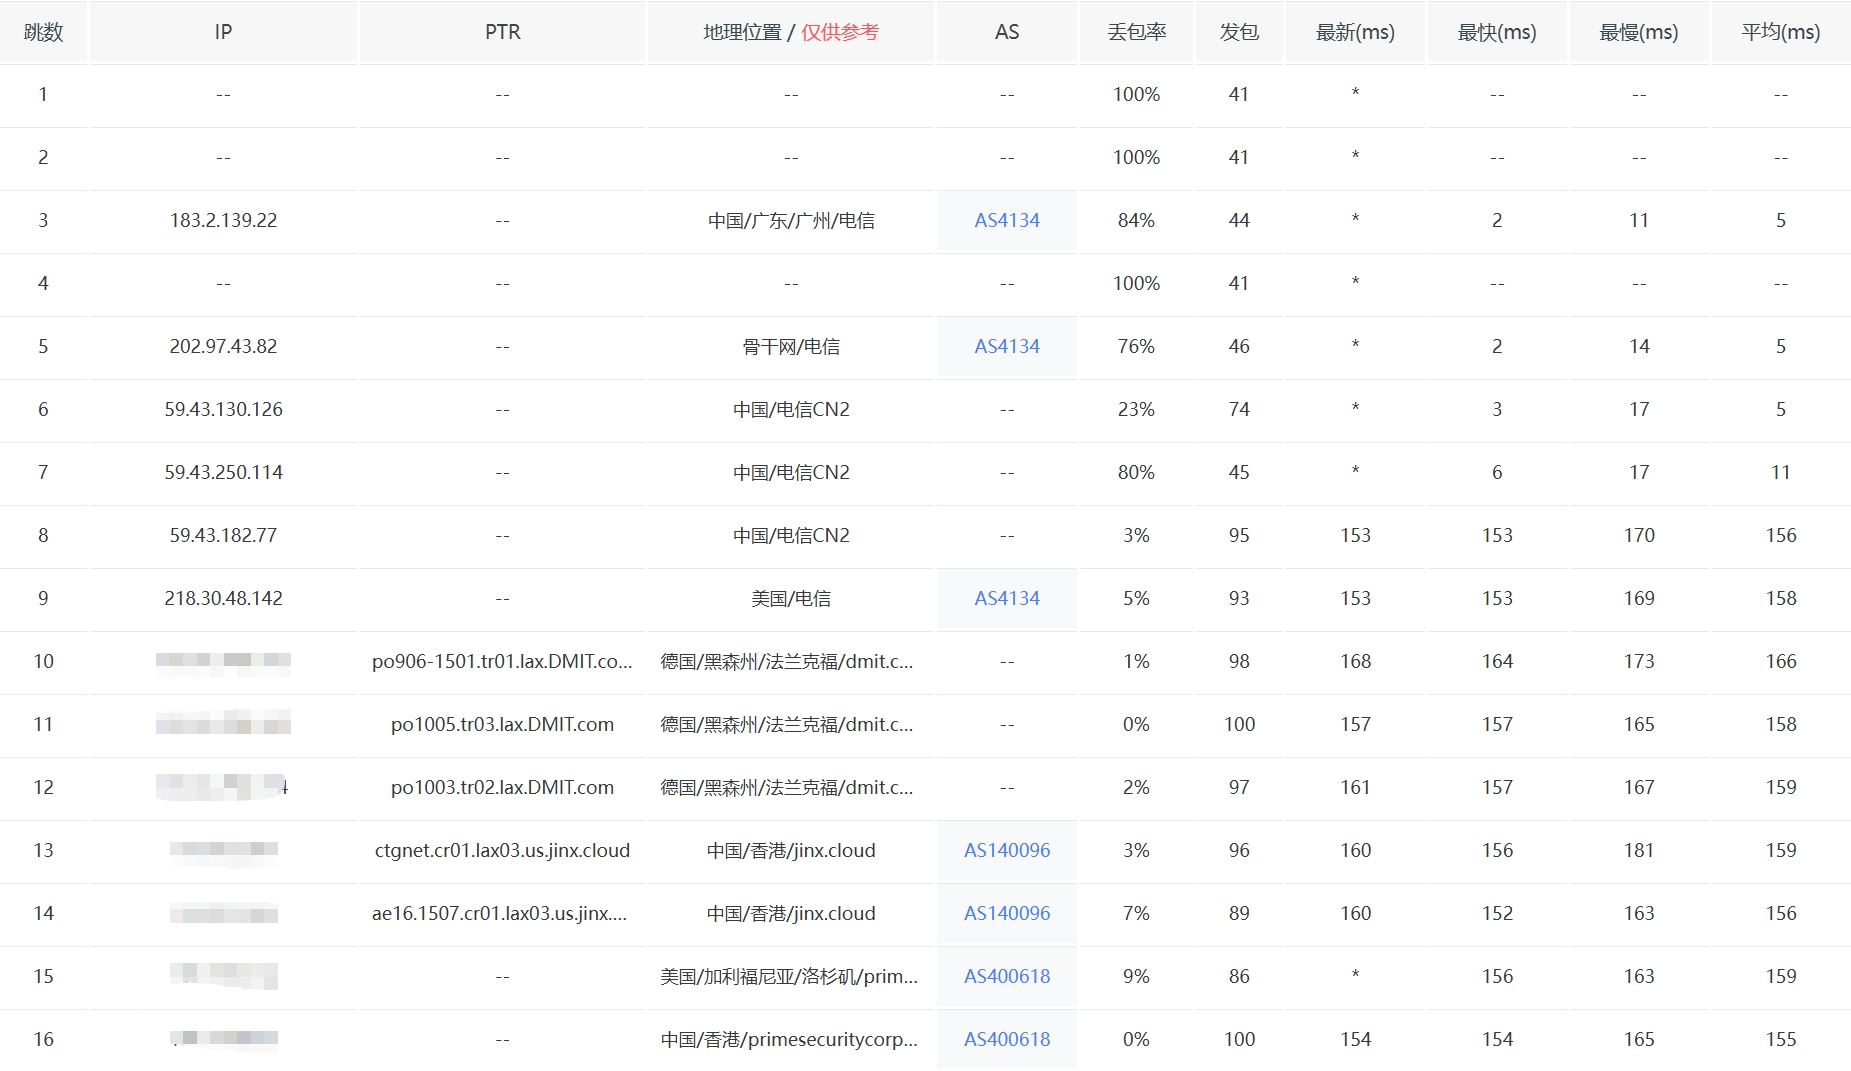Screen dimensions: 1851x1071
Task: Select IP address 59.43.182.77
Action: 223,535
